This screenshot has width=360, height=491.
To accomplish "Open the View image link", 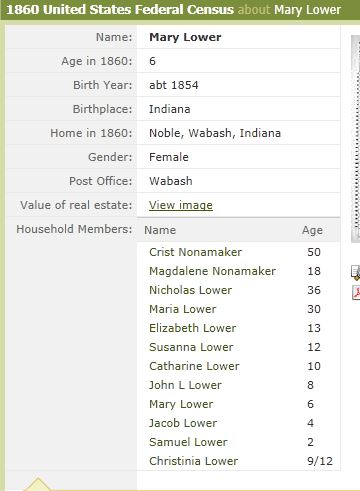I will click(x=181, y=205).
